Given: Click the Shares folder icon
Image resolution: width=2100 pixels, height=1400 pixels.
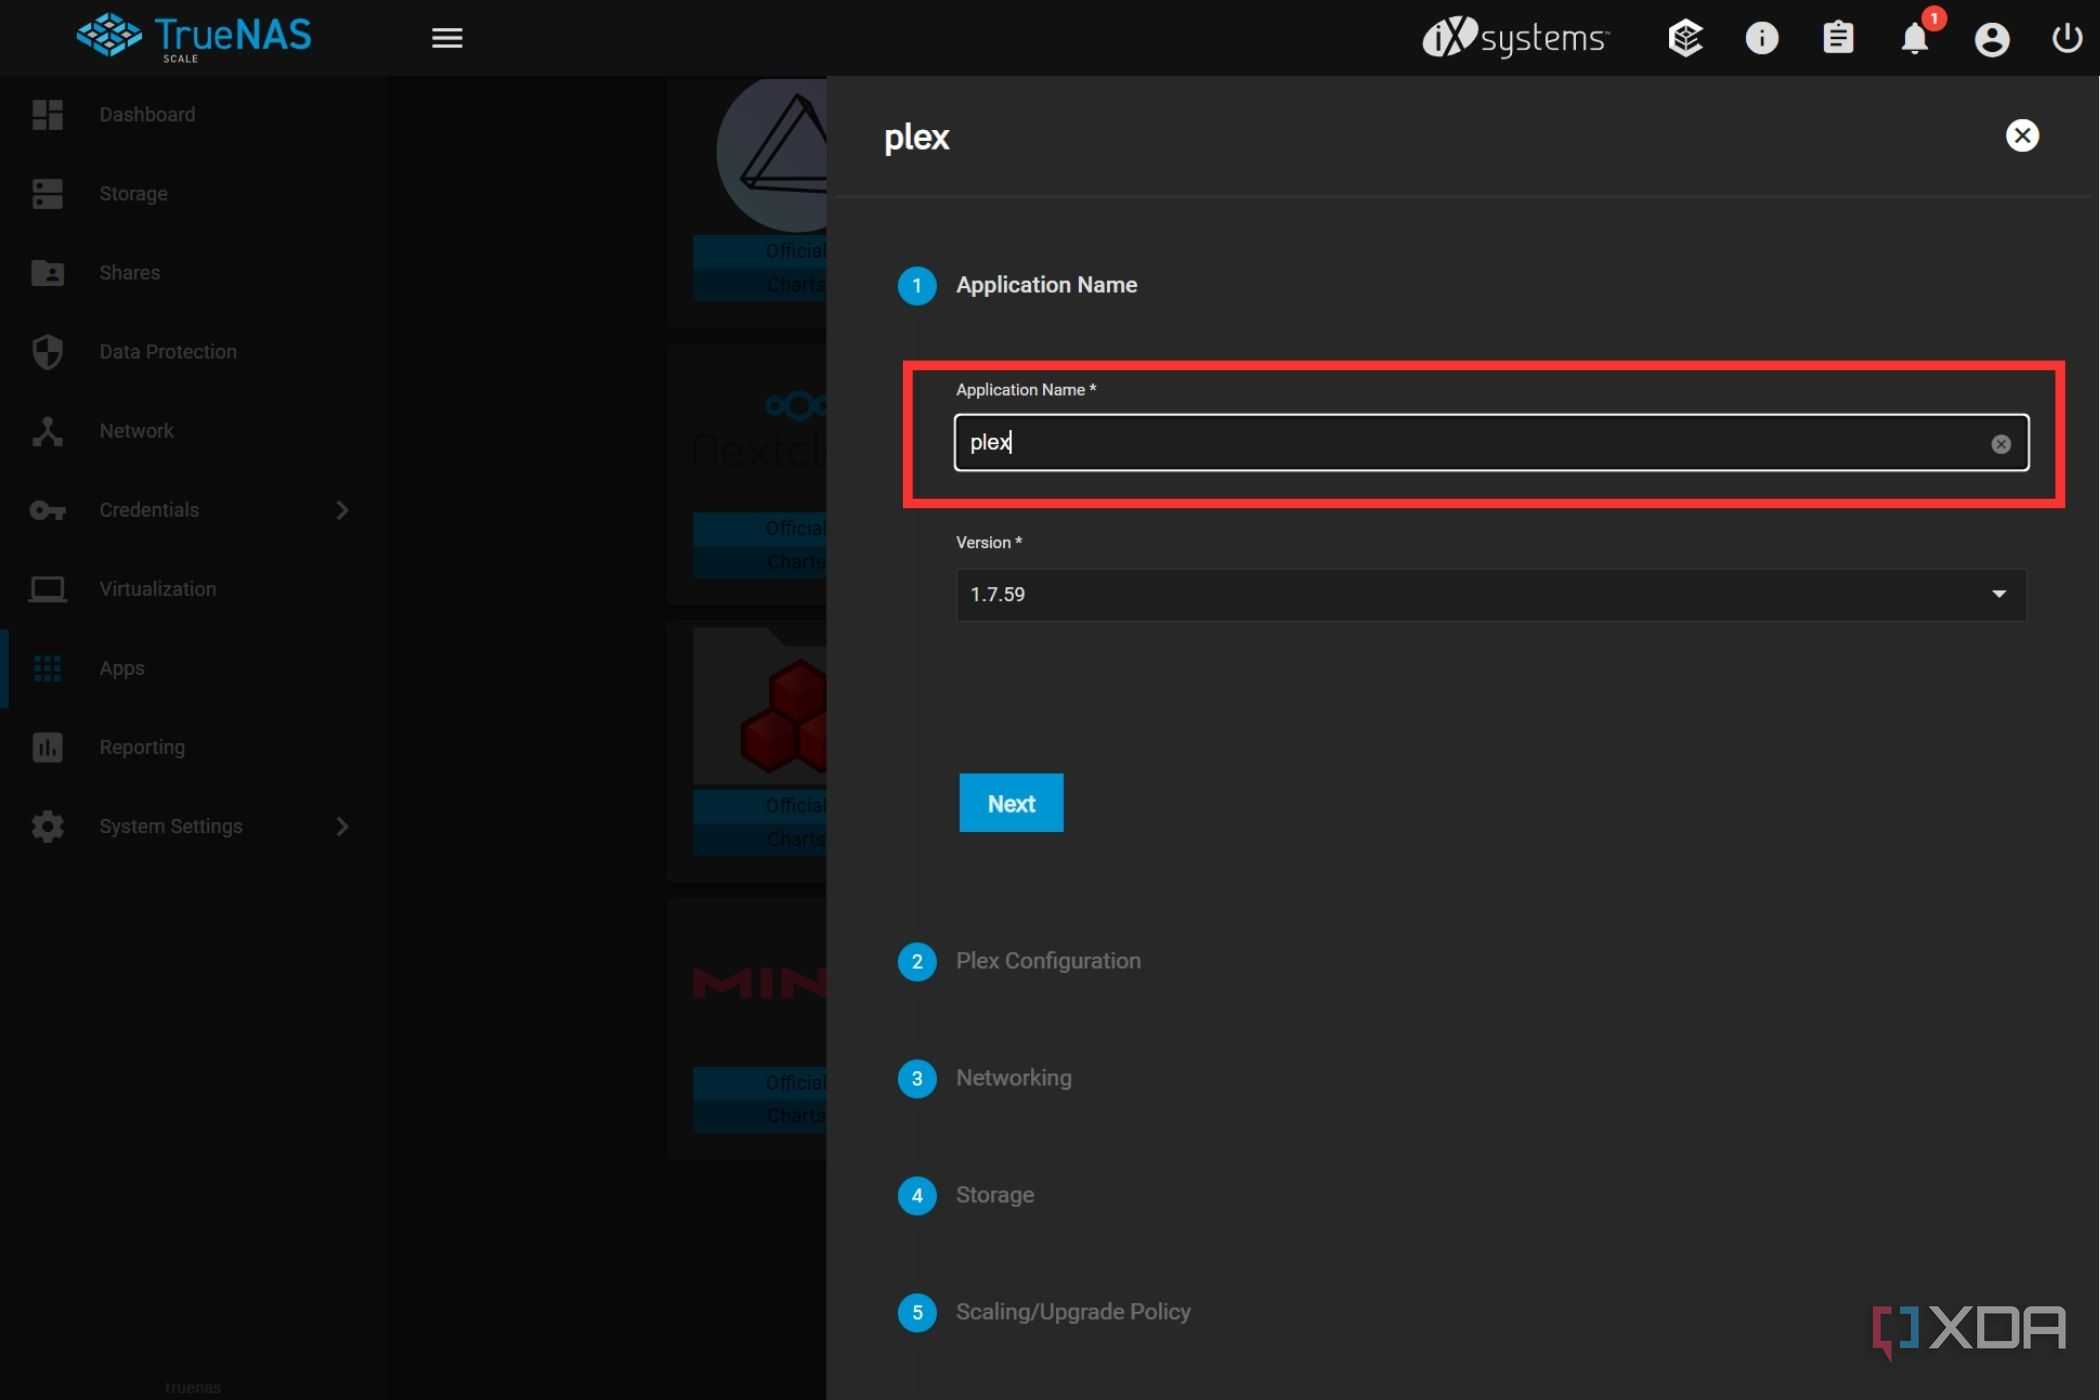Looking at the screenshot, I should 47,272.
